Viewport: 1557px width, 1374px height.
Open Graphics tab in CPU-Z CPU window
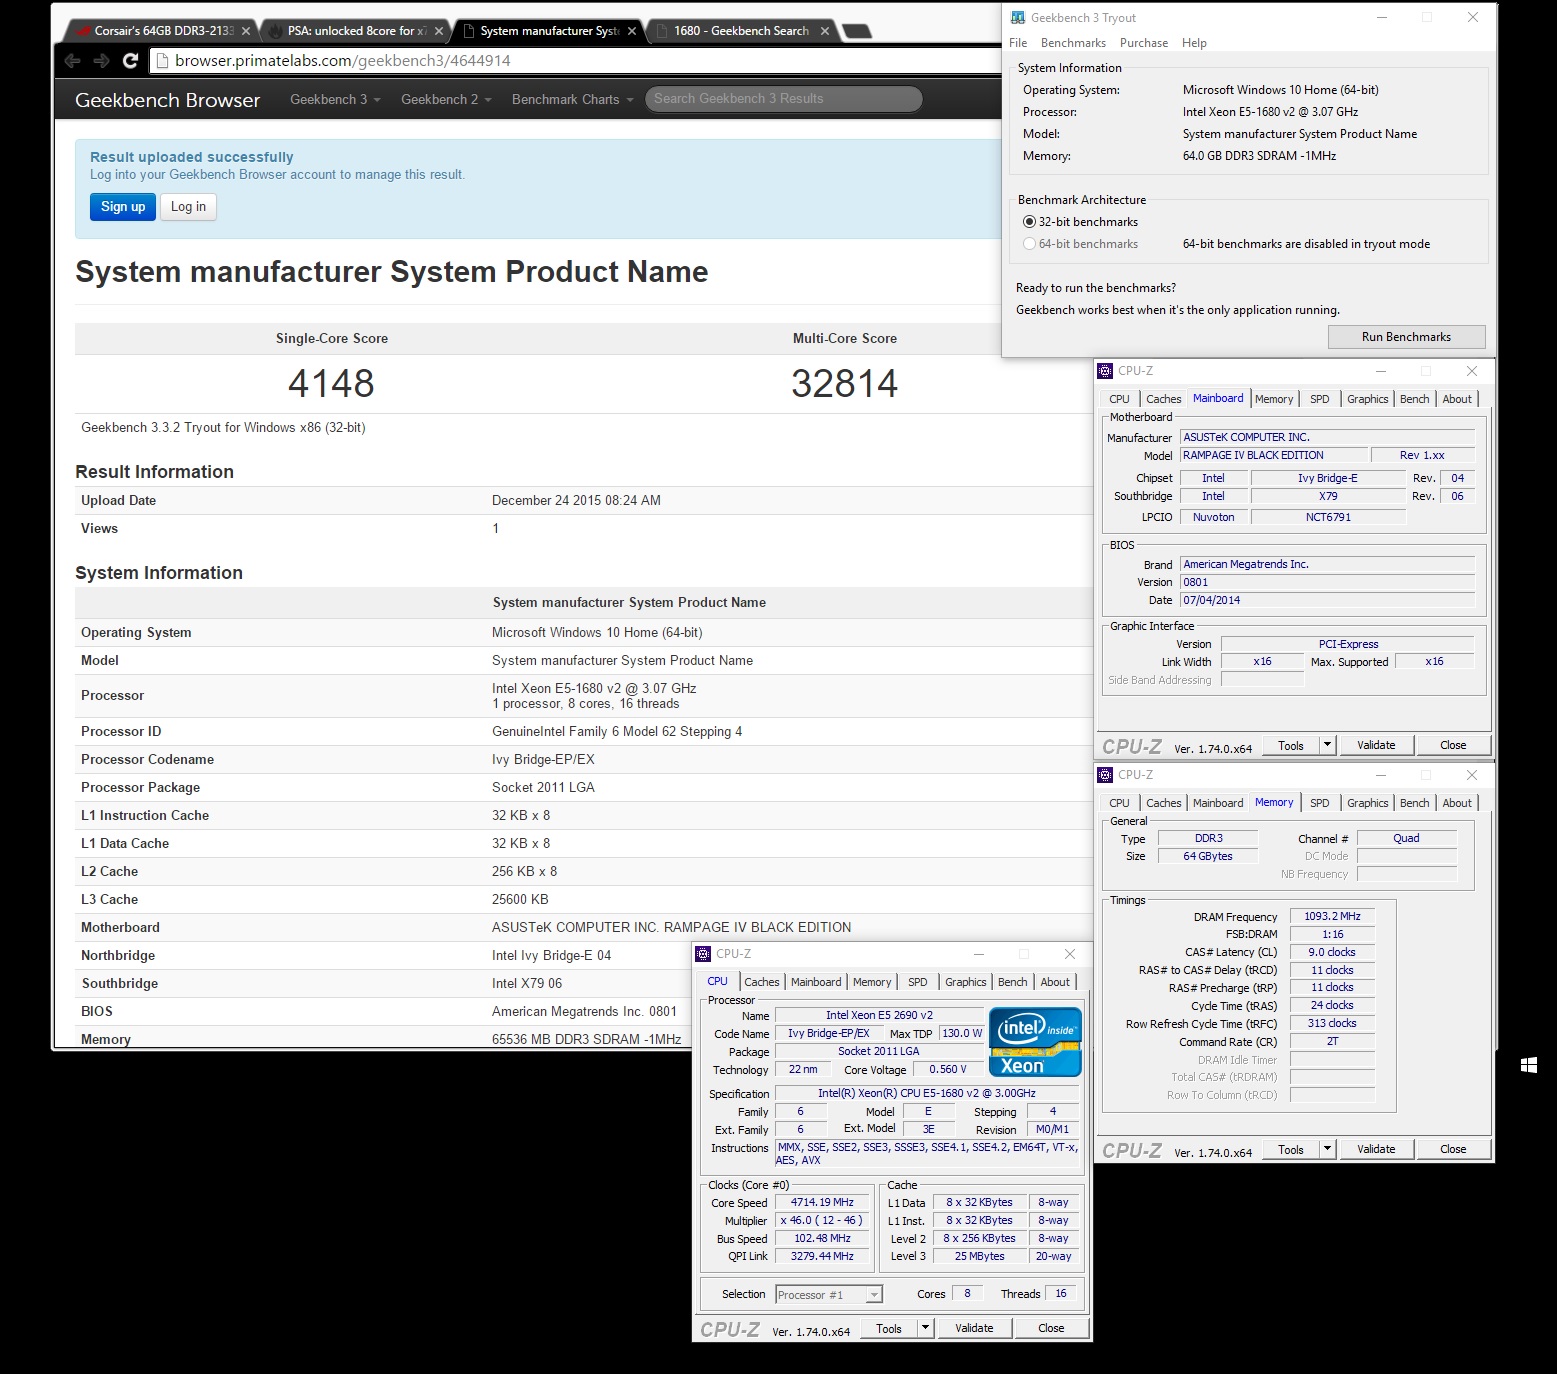[x=965, y=982]
